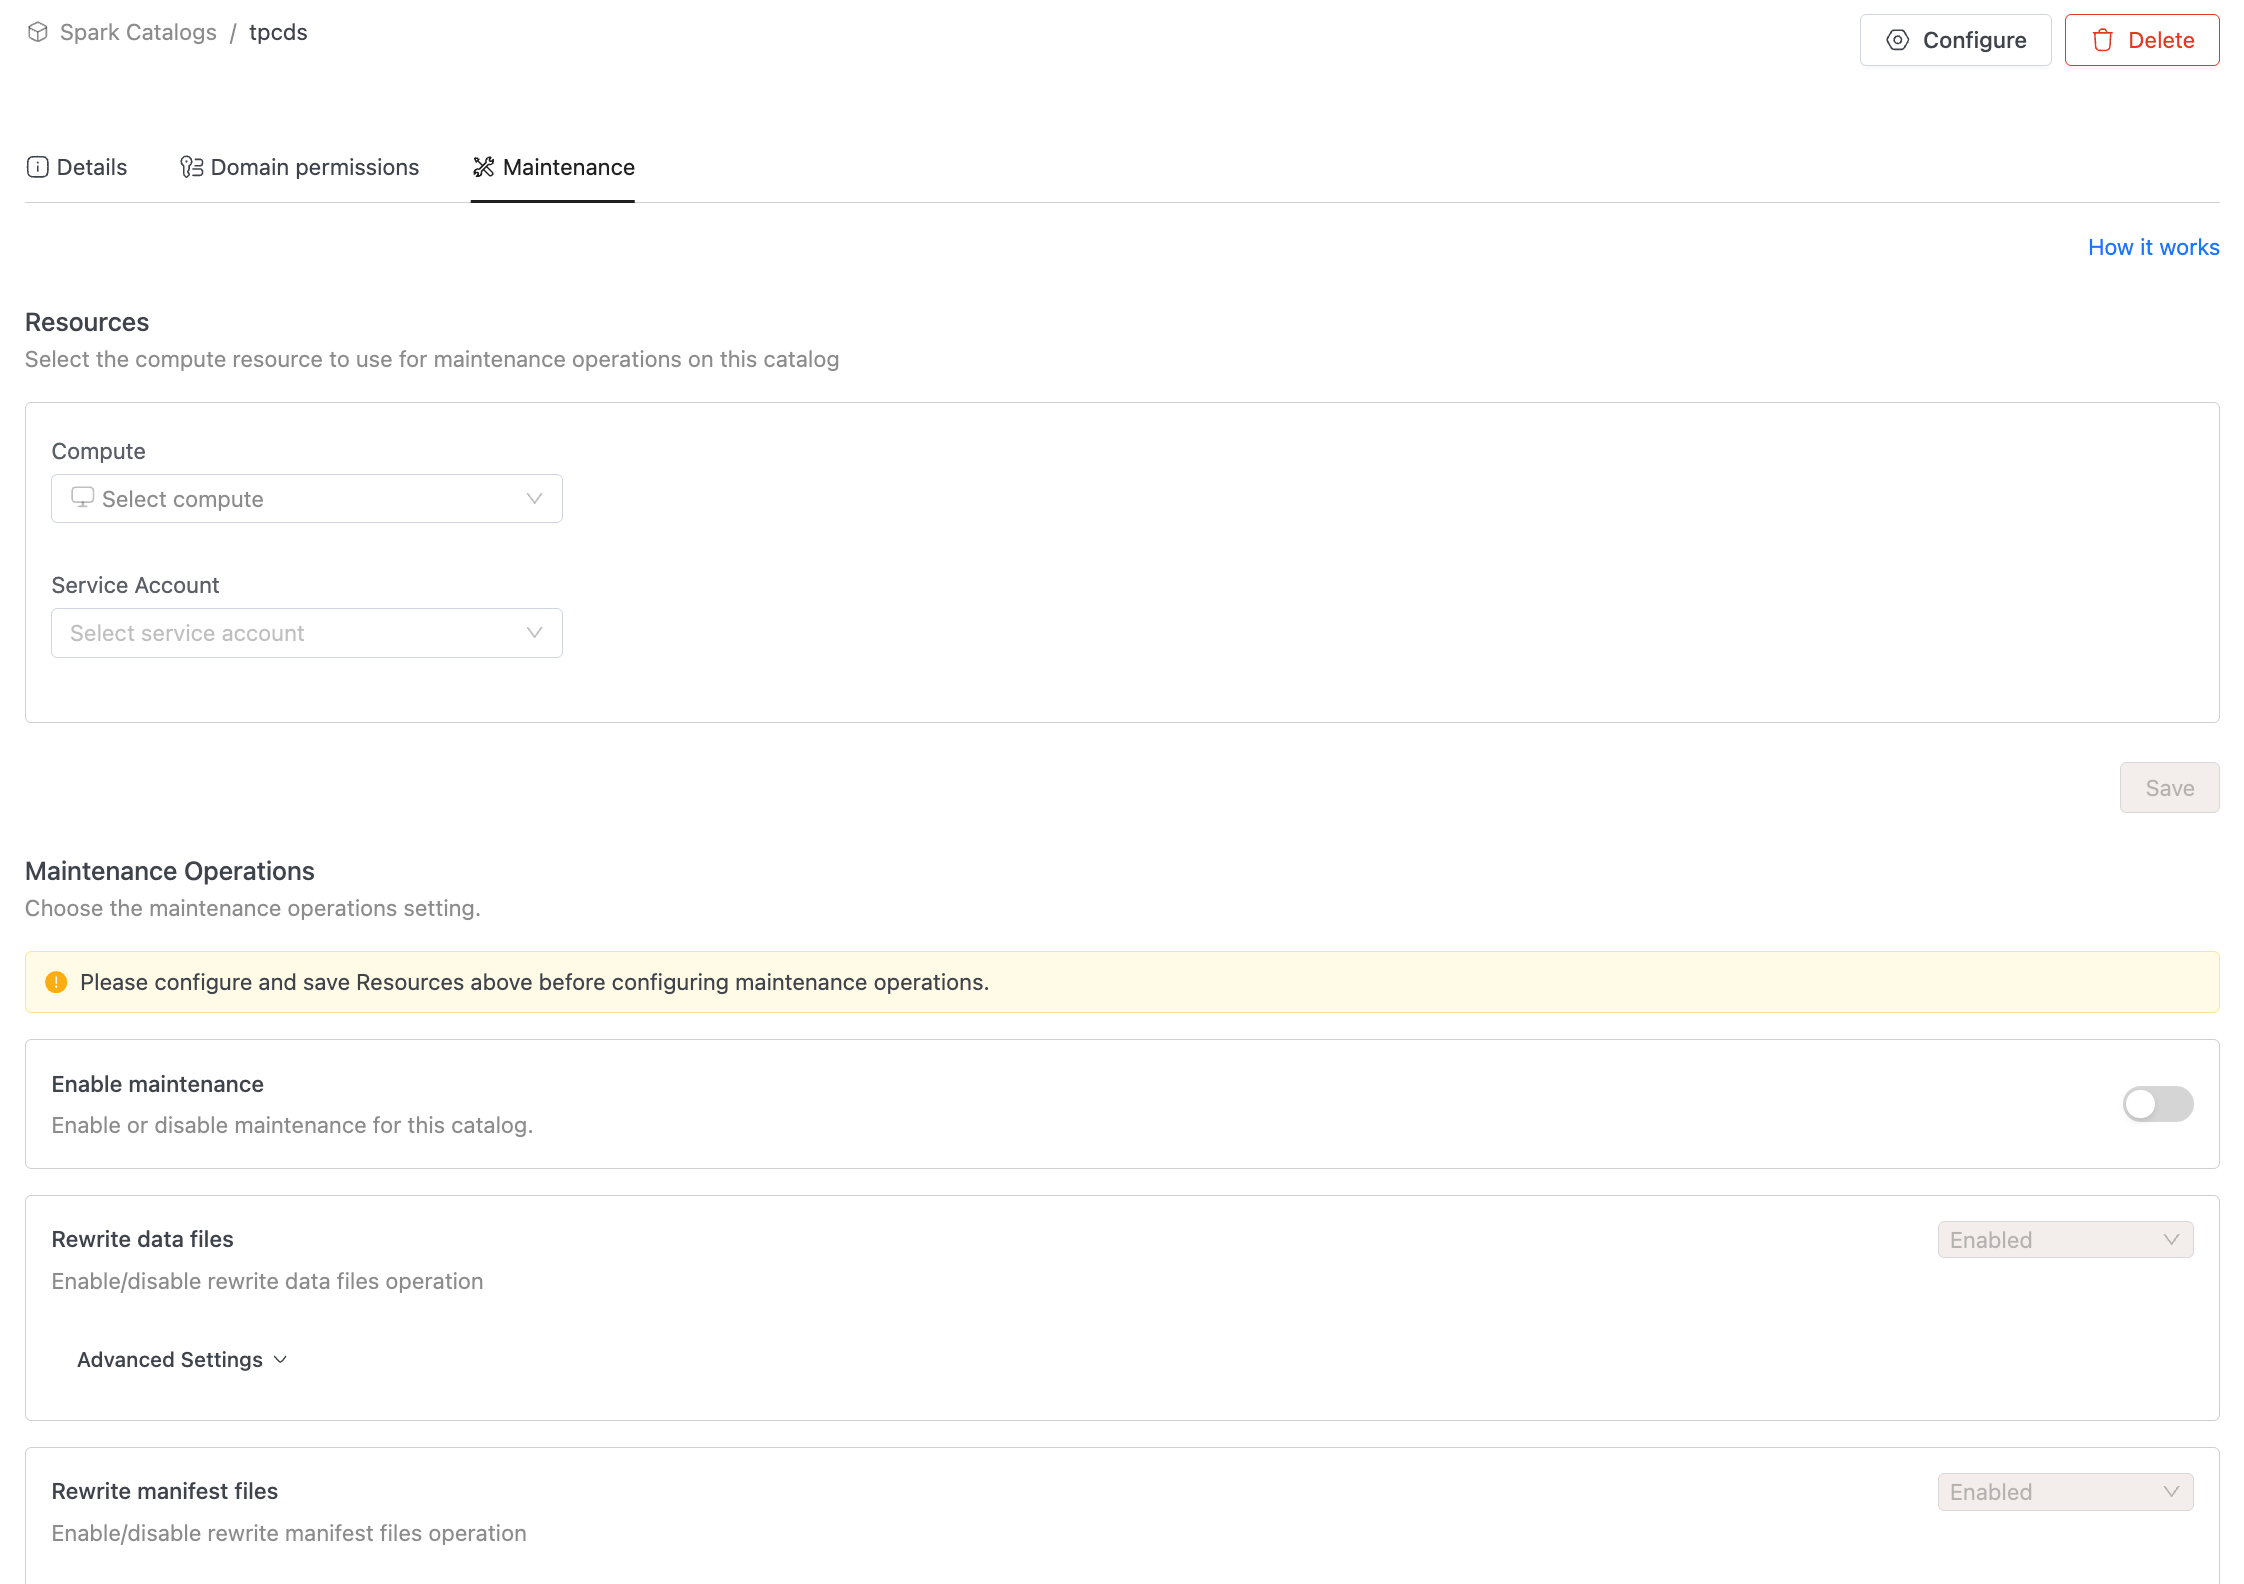Click the Domain permissions icon
The image size is (2244, 1584).
click(x=191, y=167)
